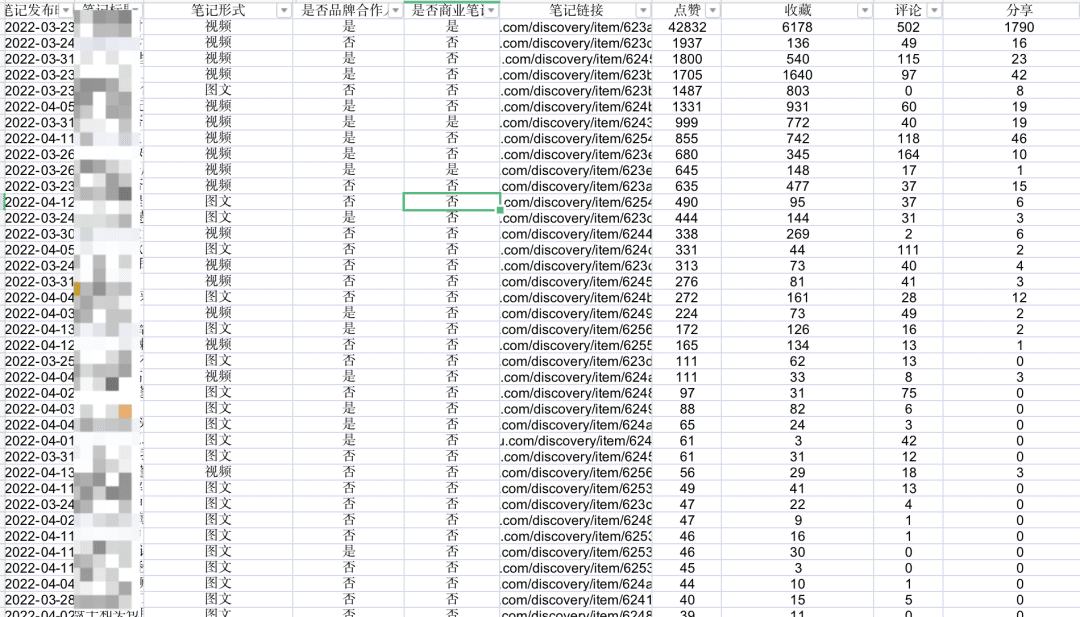The height and width of the screenshot is (617, 1080).
Task: Select the link cell in the 1937-likes row
Action: 576,43
